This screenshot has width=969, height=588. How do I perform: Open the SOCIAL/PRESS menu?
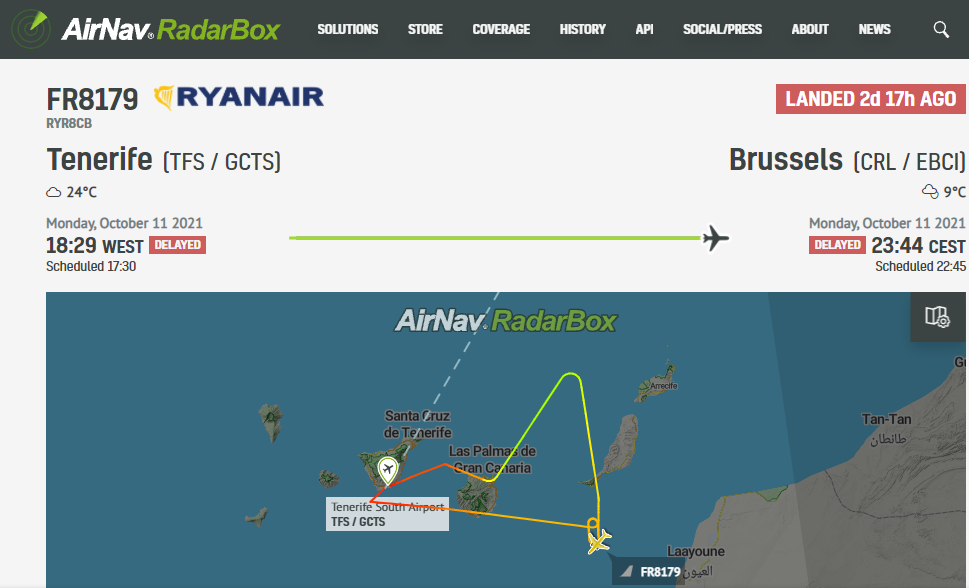click(x=722, y=30)
